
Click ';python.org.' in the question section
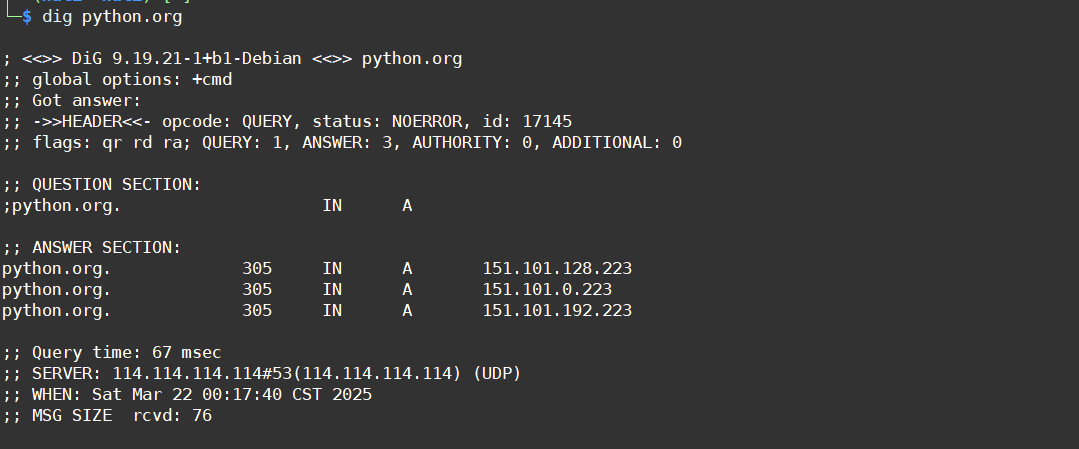(61, 206)
